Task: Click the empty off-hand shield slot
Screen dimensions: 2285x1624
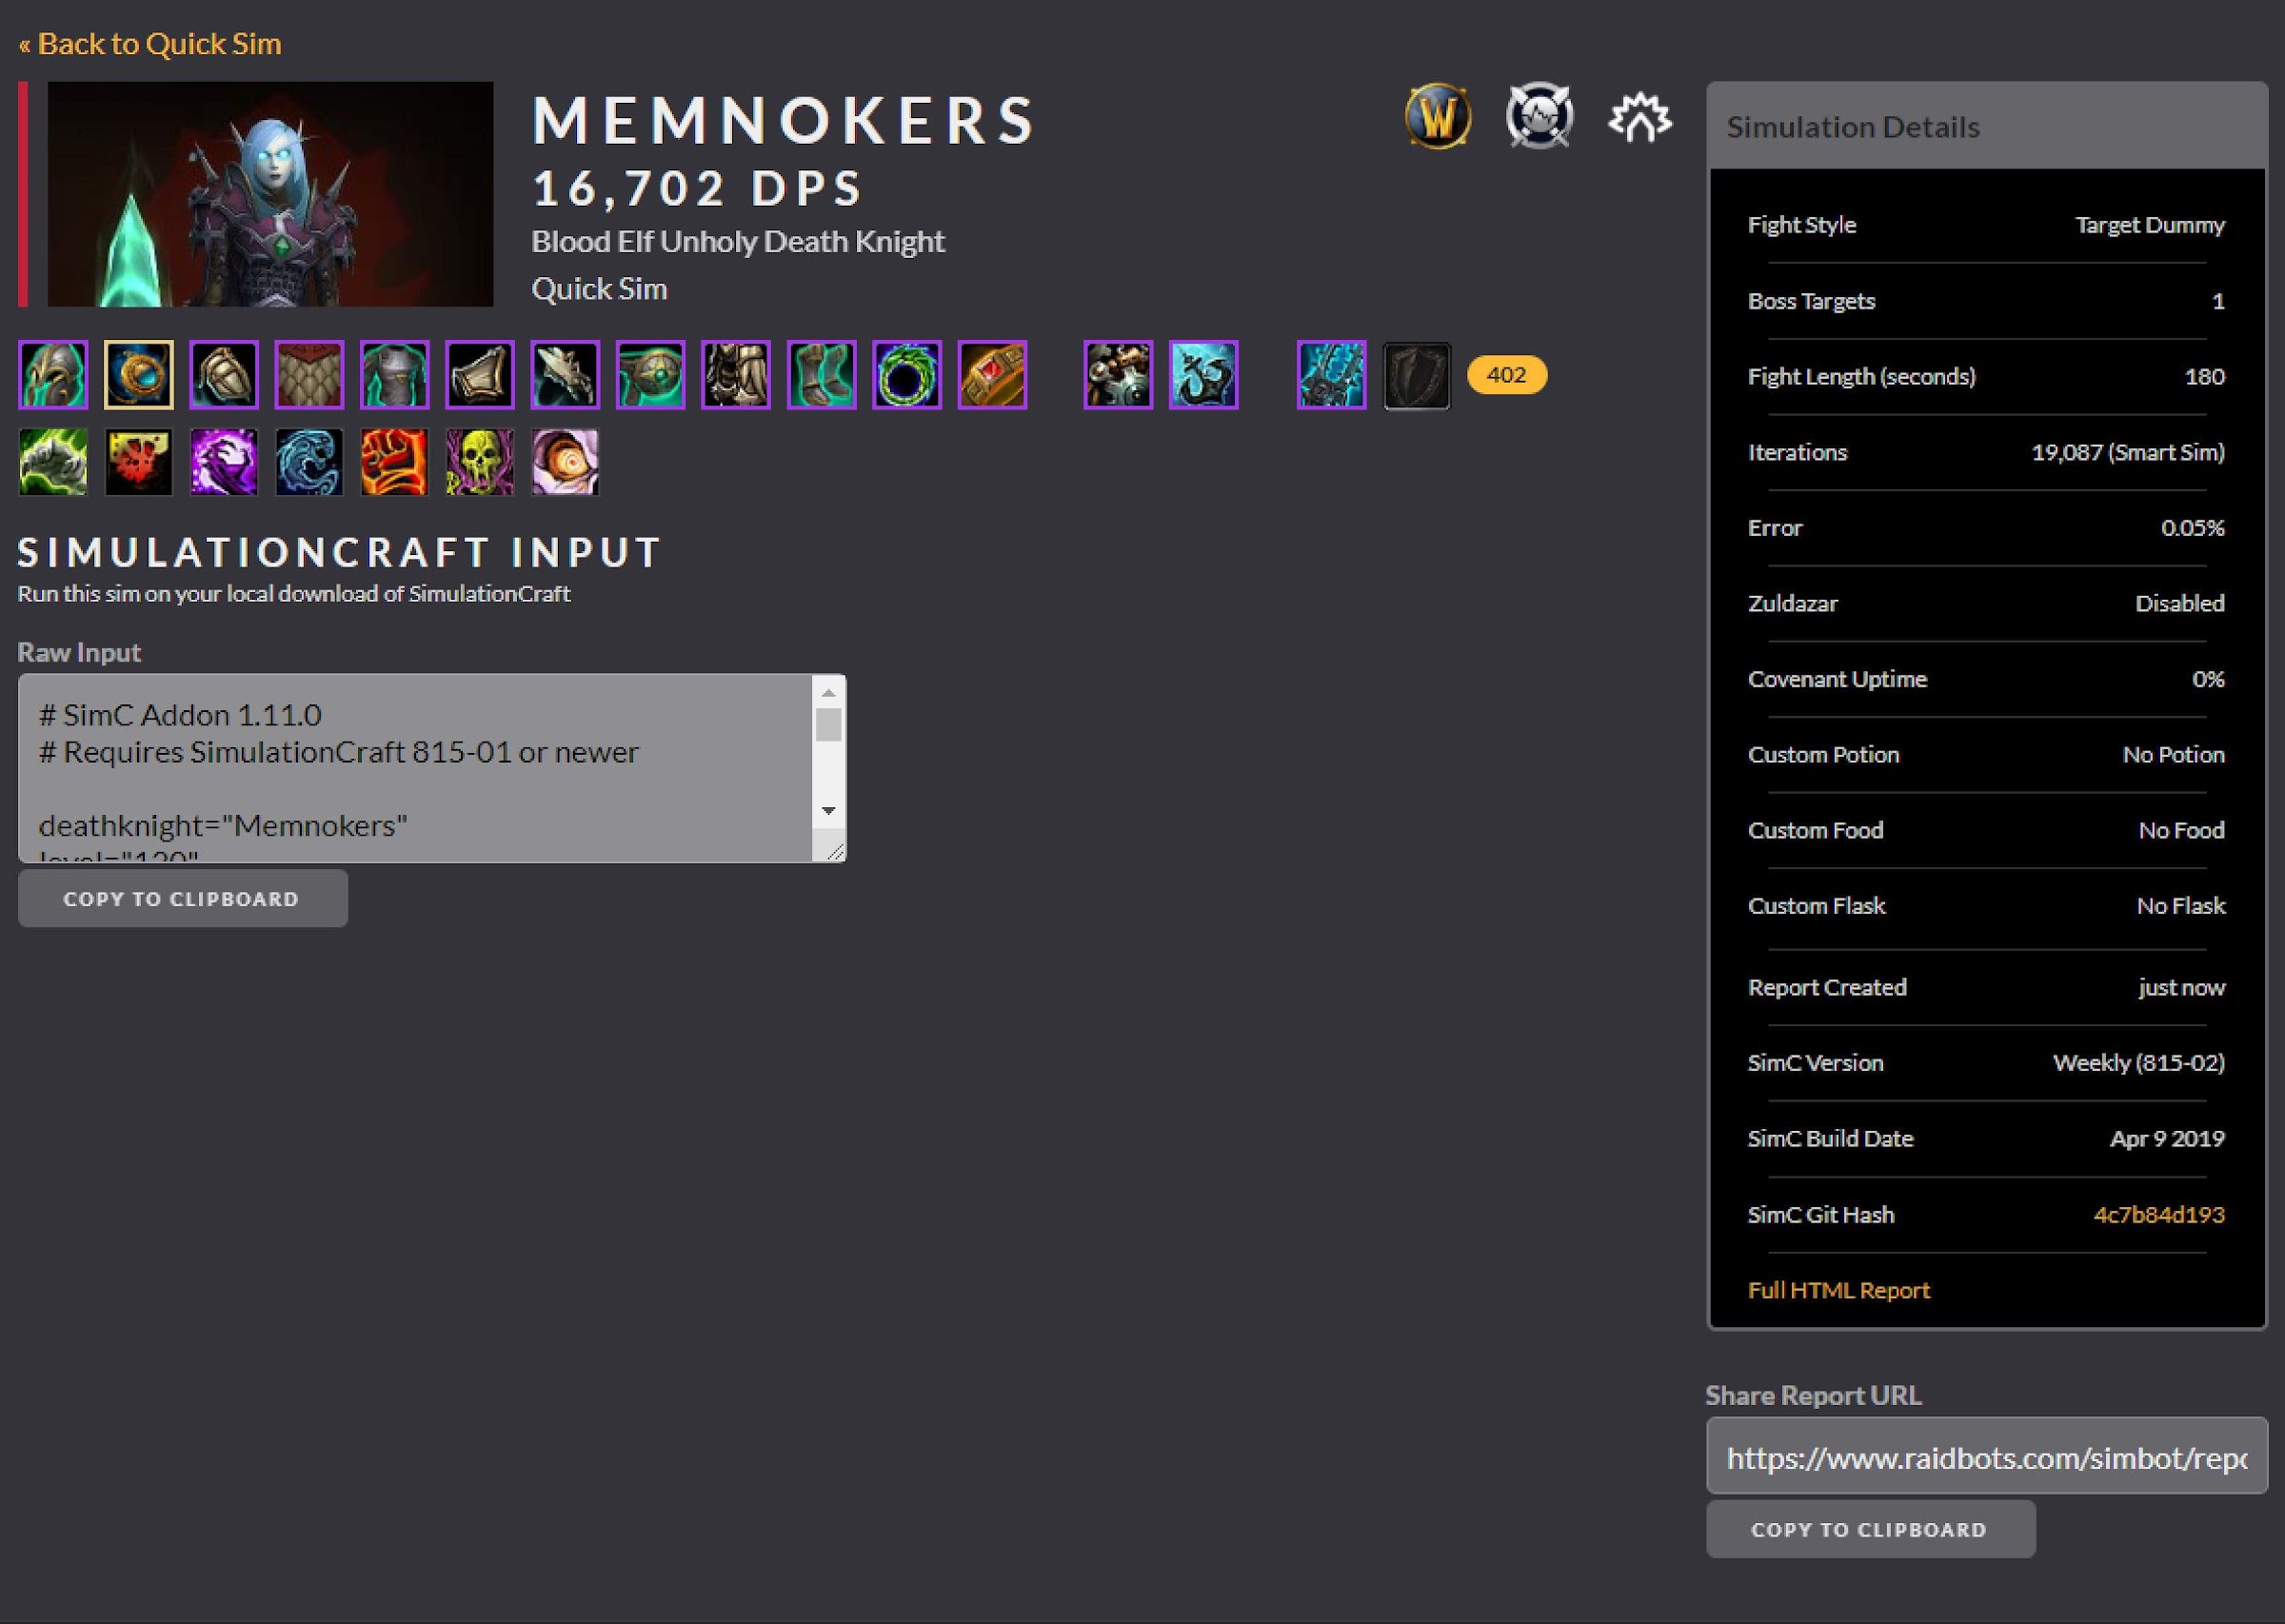Action: 1416,375
